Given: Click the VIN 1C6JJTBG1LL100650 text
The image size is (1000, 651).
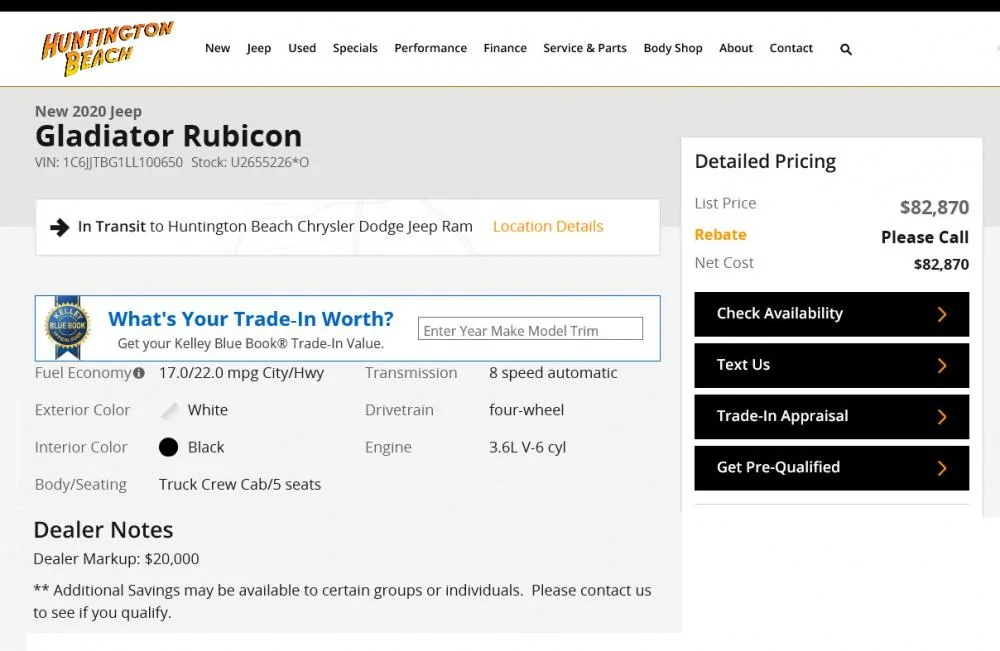Looking at the screenshot, I should (x=108, y=162).
